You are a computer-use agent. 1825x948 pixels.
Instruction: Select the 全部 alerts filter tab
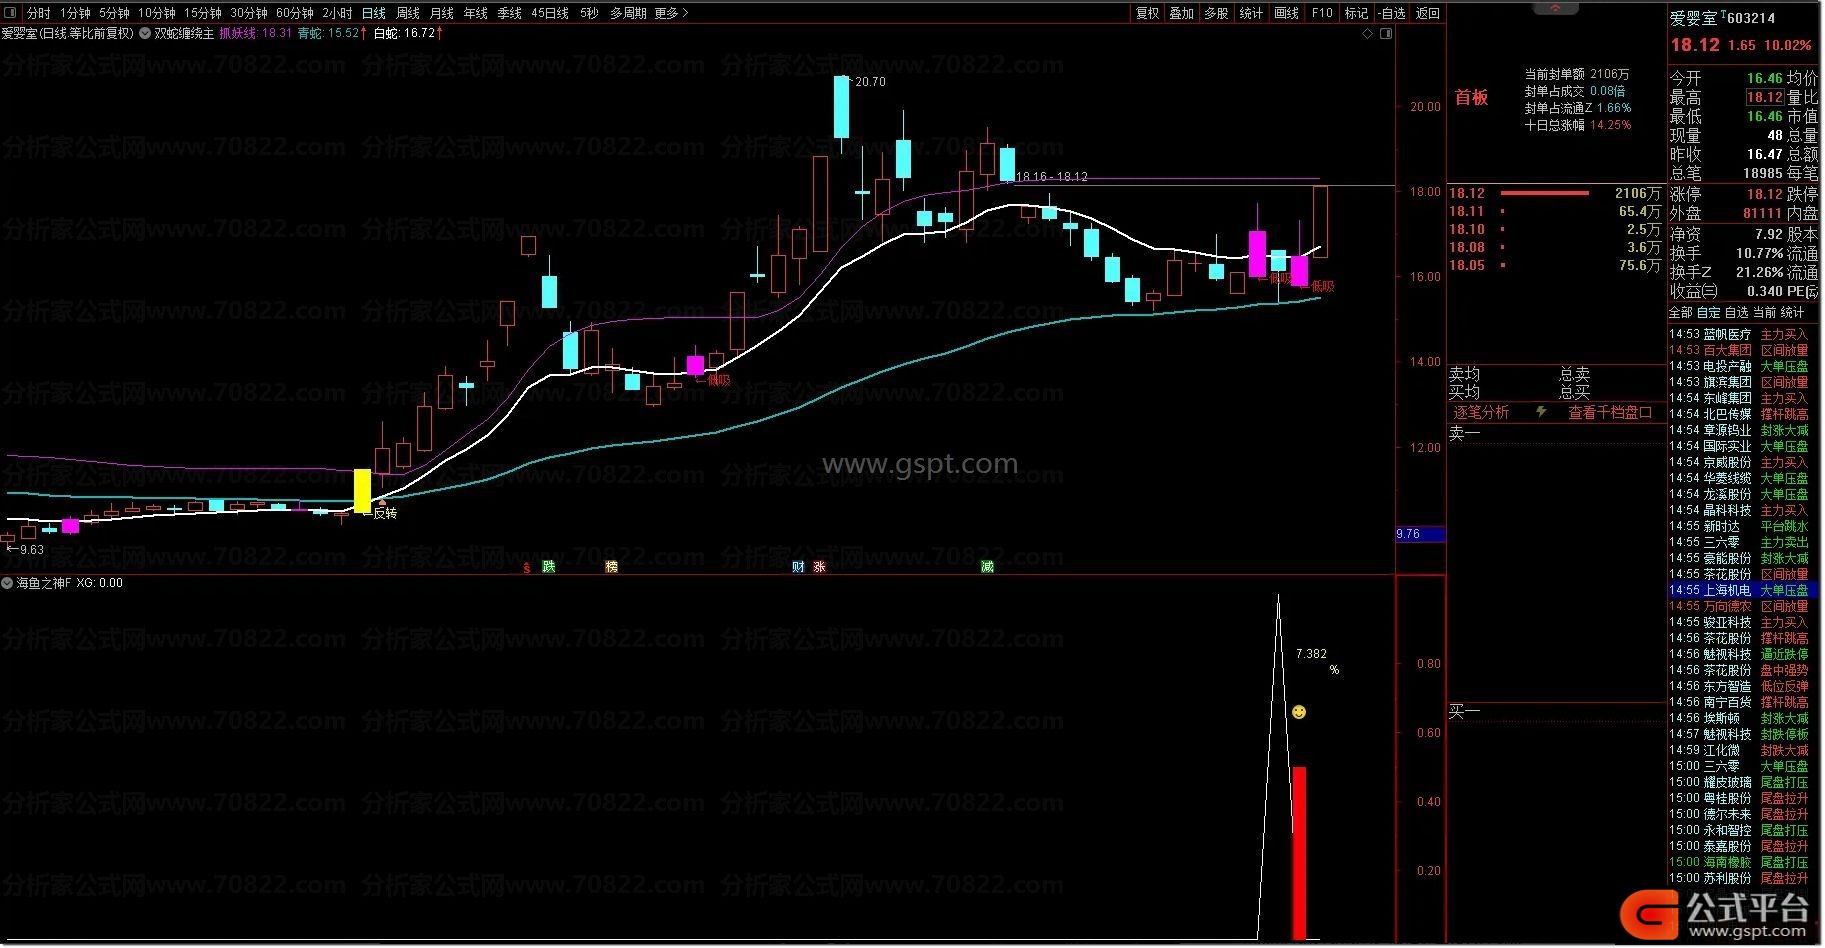[1680, 313]
